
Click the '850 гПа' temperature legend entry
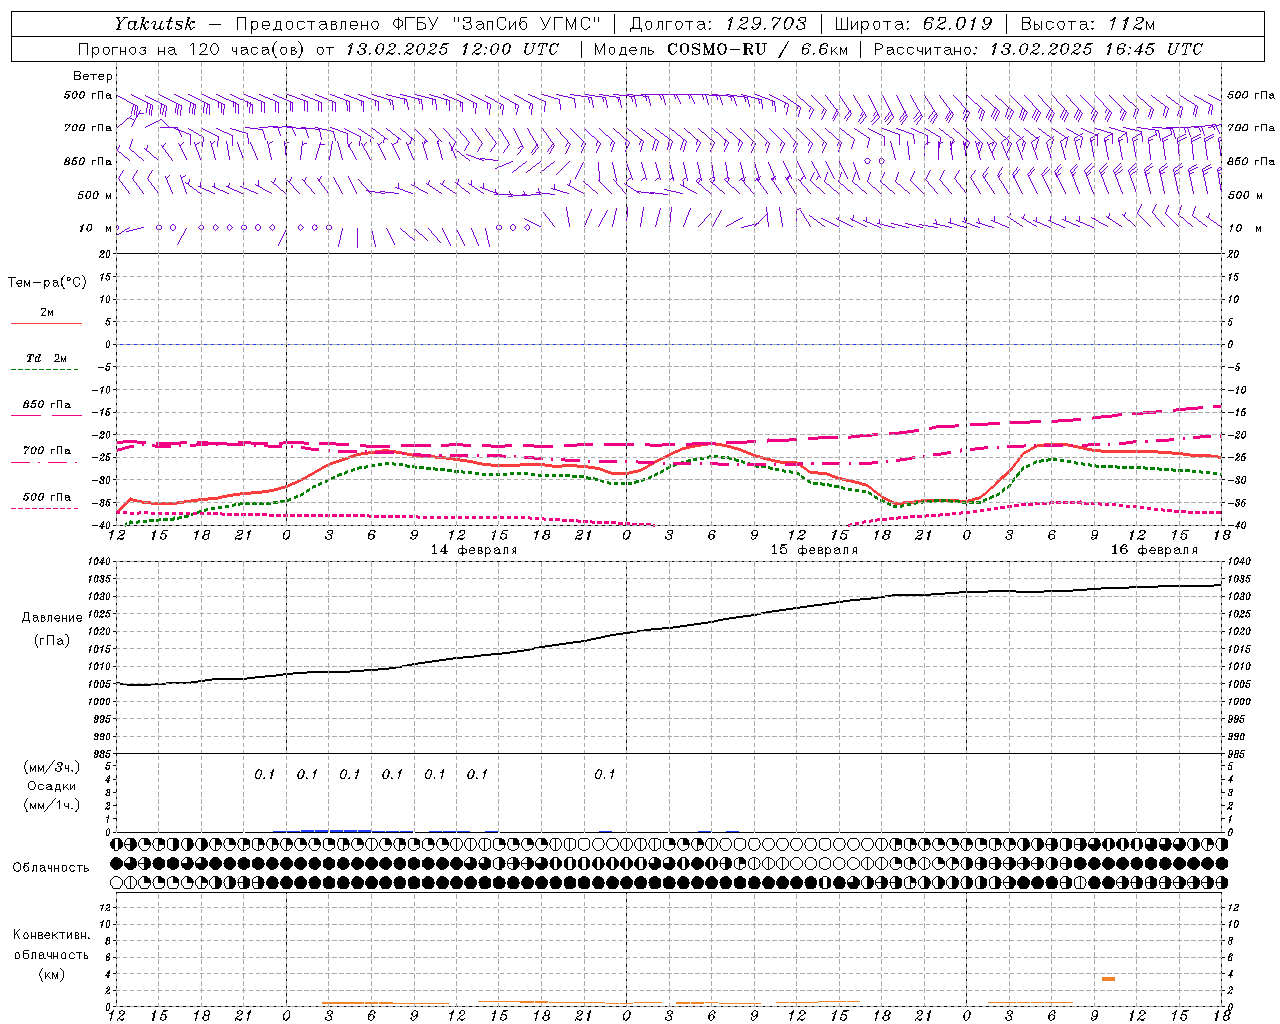[47, 405]
